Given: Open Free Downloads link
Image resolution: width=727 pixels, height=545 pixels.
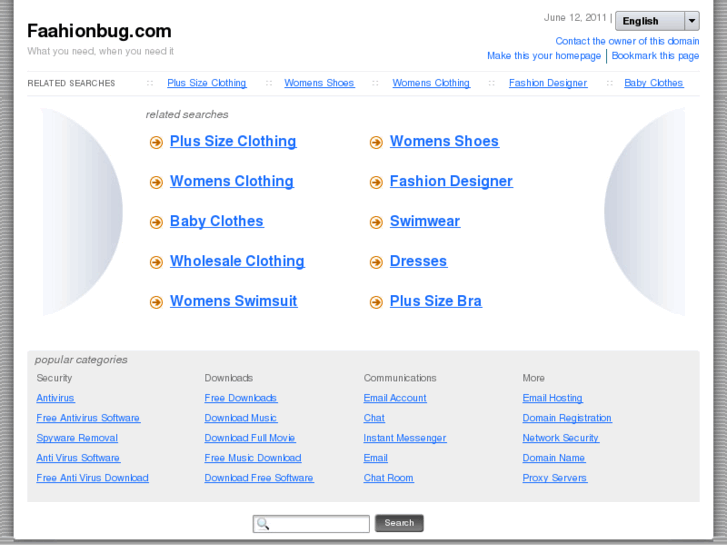Looking at the screenshot, I should click(x=241, y=398).
